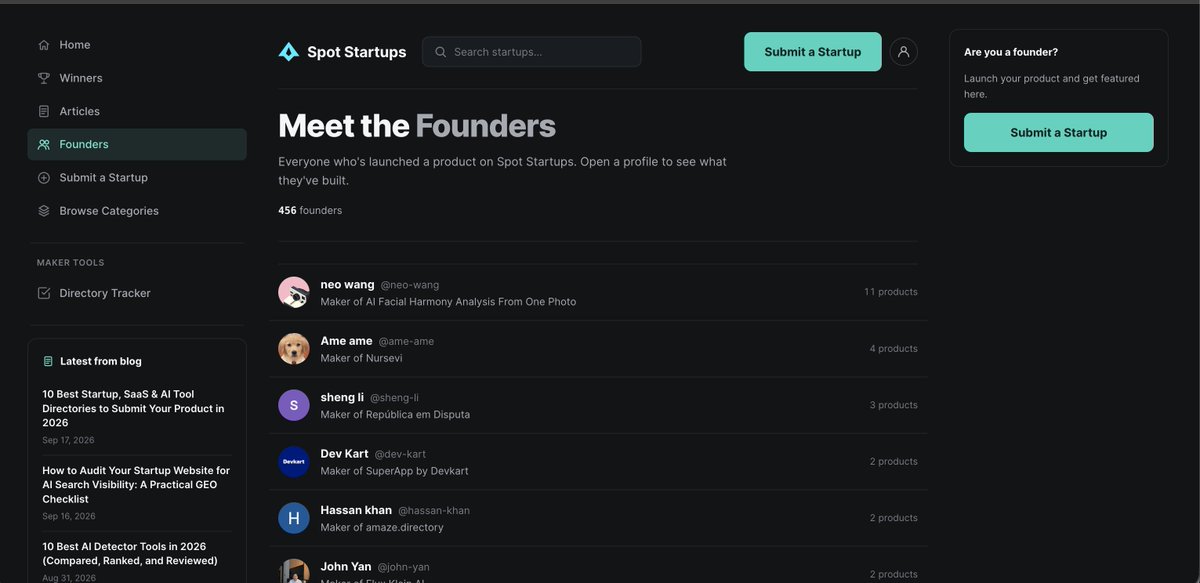This screenshot has width=1200, height=583.
Task: Click '4 products' count for Ame ame
Action: pyautogui.click(x=894, y=349)
